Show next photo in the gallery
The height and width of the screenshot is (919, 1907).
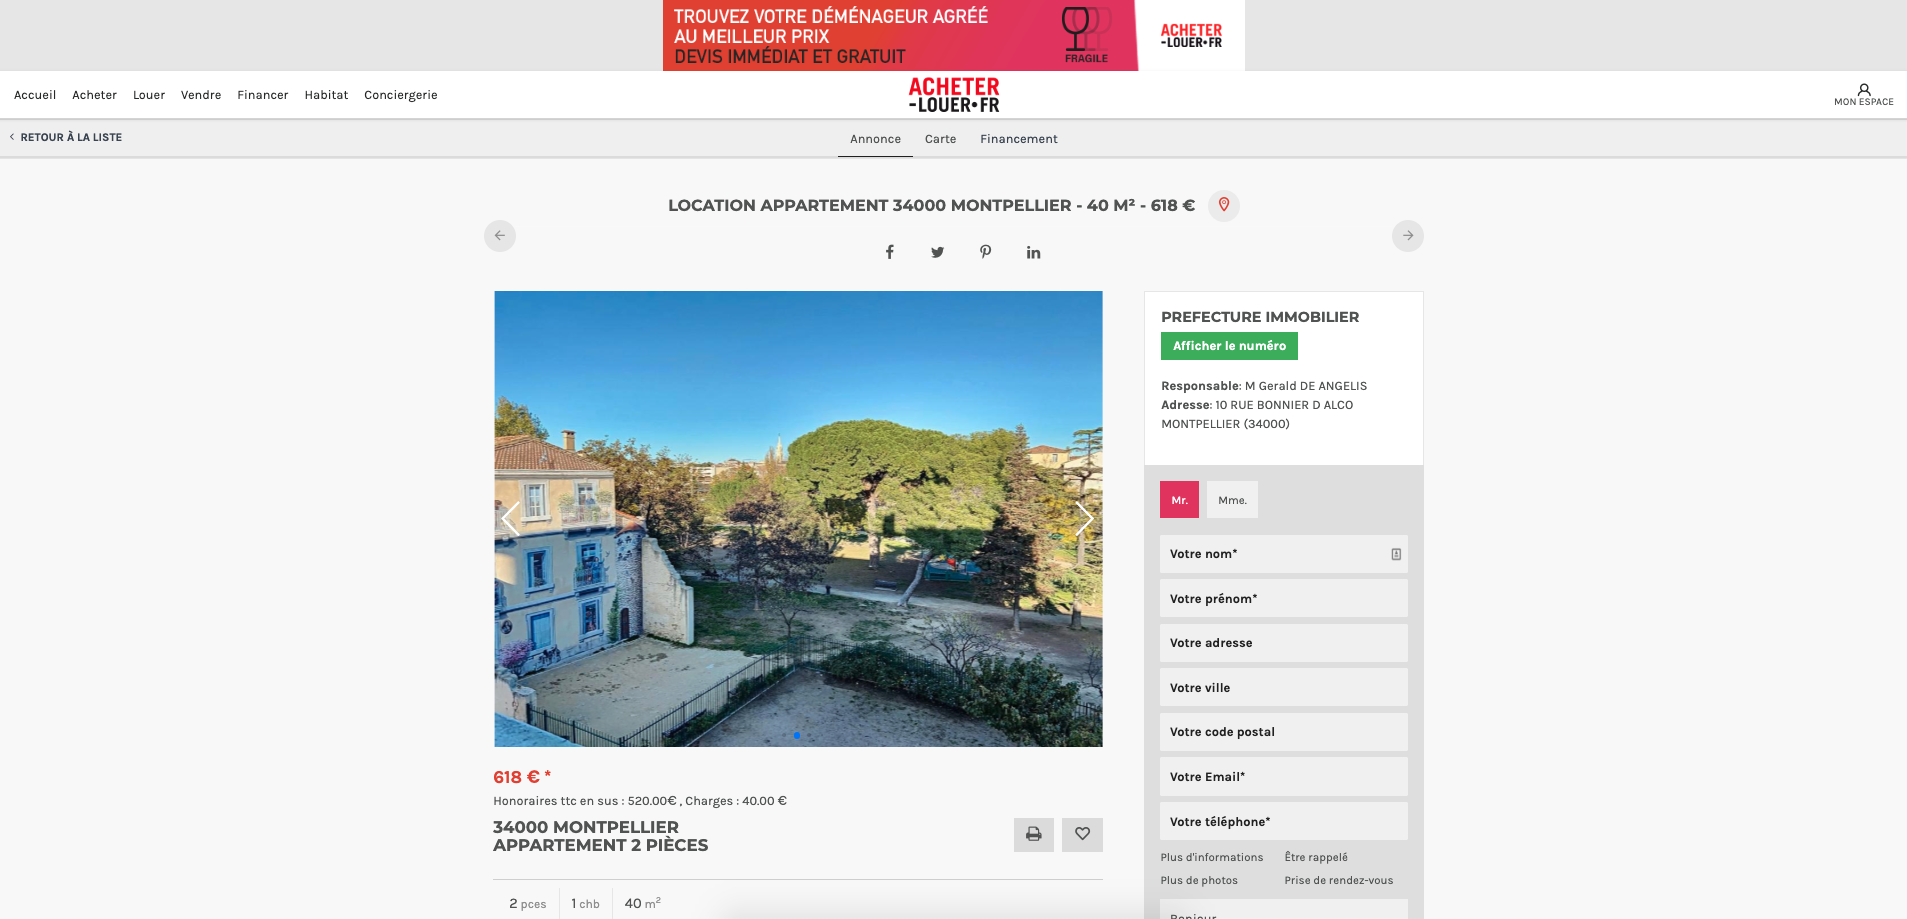coord(1084,518)
